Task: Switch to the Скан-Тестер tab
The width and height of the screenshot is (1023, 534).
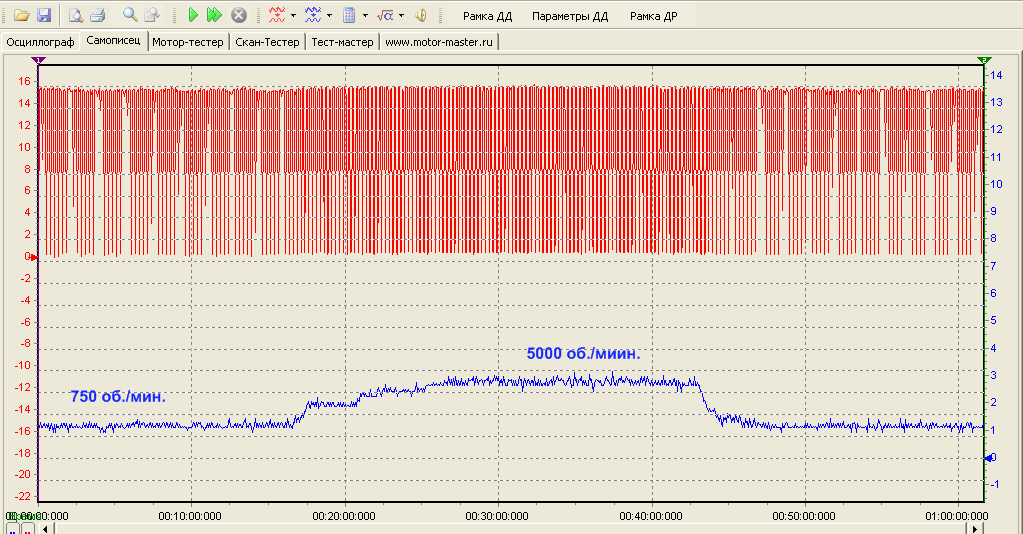Action: (267, 42)
